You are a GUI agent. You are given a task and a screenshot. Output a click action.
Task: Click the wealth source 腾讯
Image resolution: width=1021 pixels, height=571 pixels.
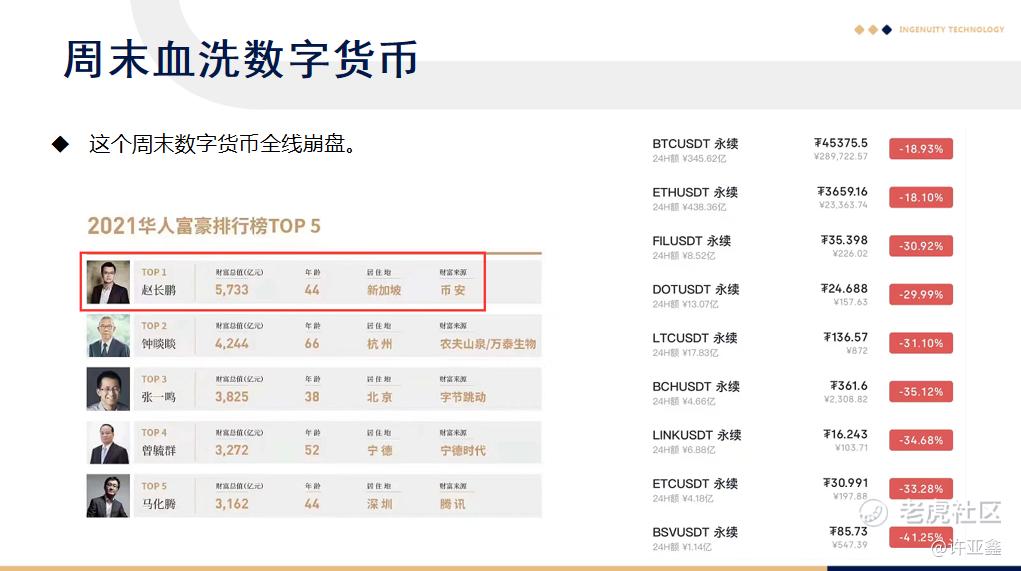click(453, 504)
